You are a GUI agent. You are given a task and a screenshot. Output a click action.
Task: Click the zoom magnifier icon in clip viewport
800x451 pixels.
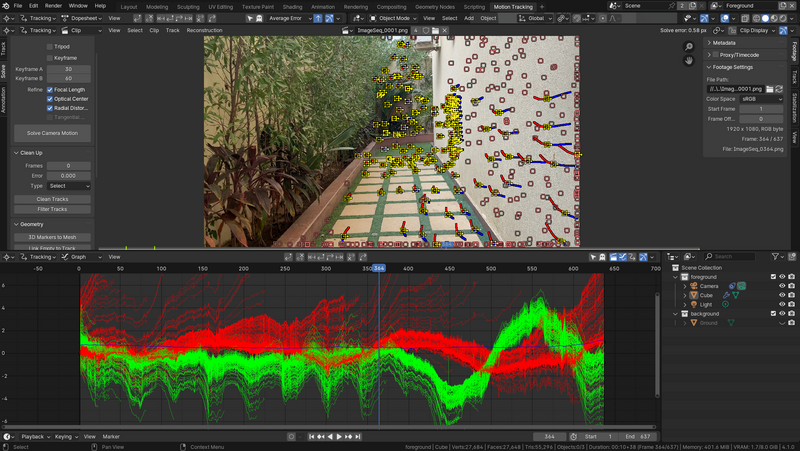coord(690,46)
